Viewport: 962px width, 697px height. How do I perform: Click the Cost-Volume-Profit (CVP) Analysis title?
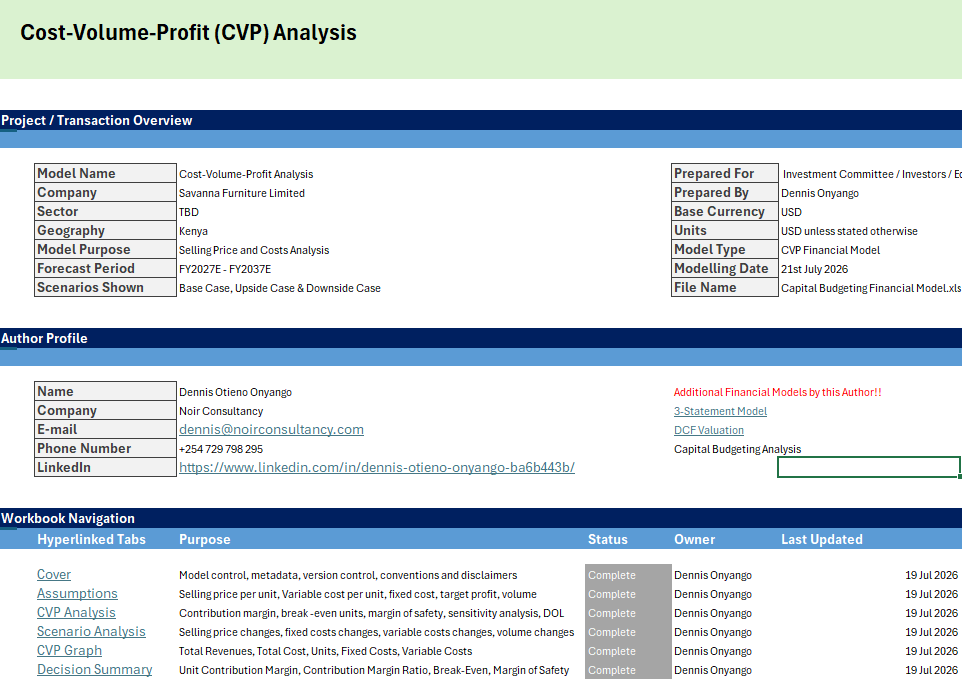point(188,33)
